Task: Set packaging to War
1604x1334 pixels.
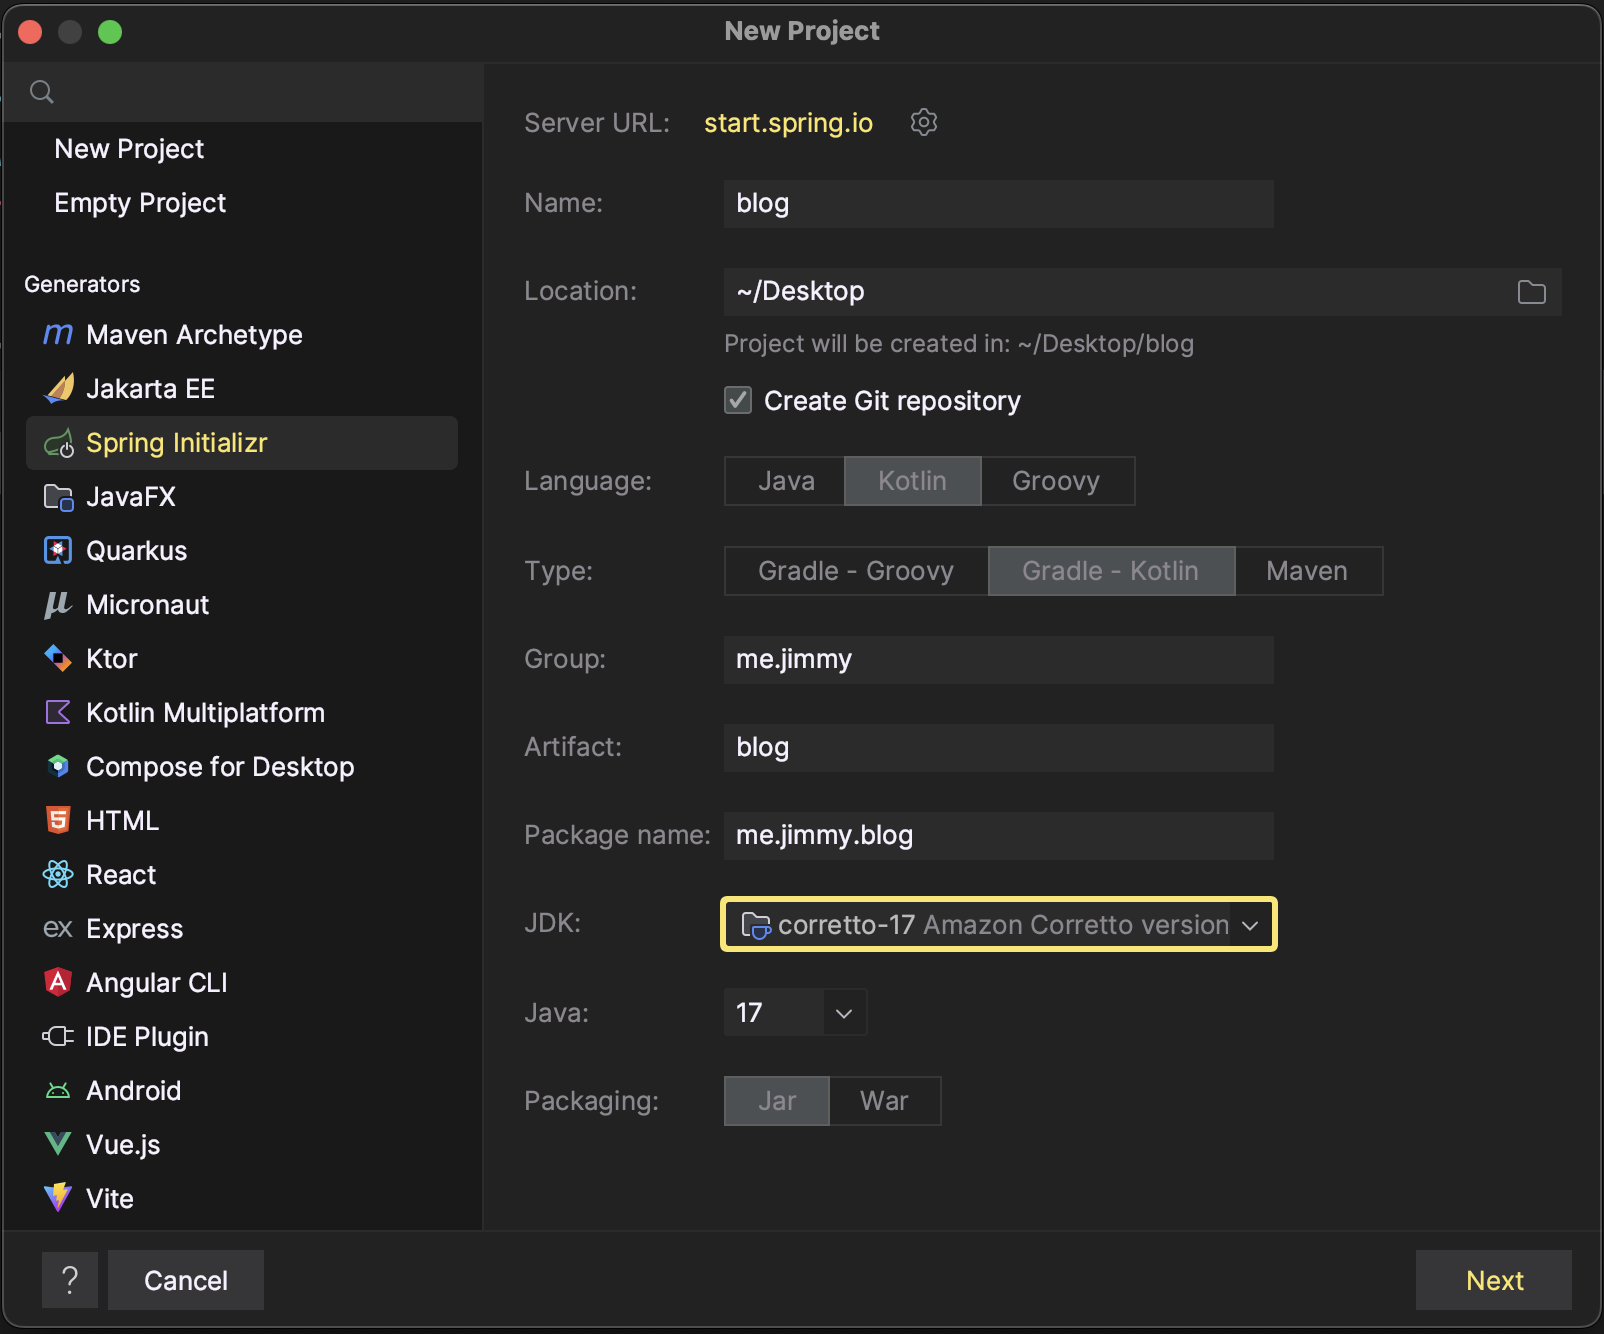Action: coord(885,1101)
